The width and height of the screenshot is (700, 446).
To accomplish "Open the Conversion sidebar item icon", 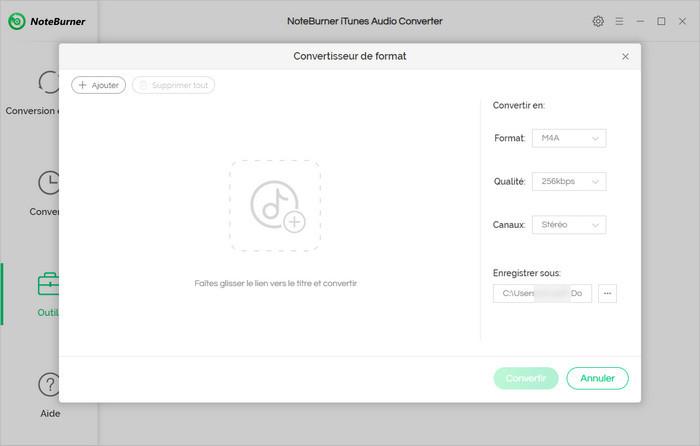I will coord(49,82).
